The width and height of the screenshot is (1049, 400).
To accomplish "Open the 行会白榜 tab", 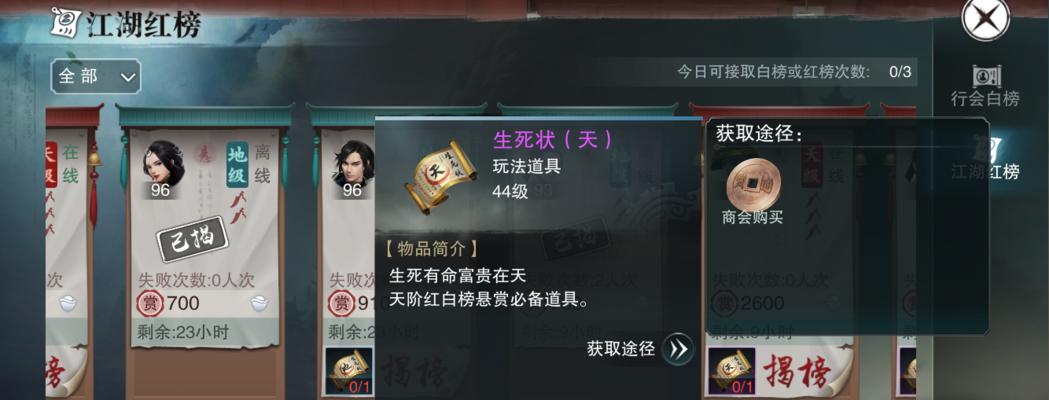I will (985, 87).
